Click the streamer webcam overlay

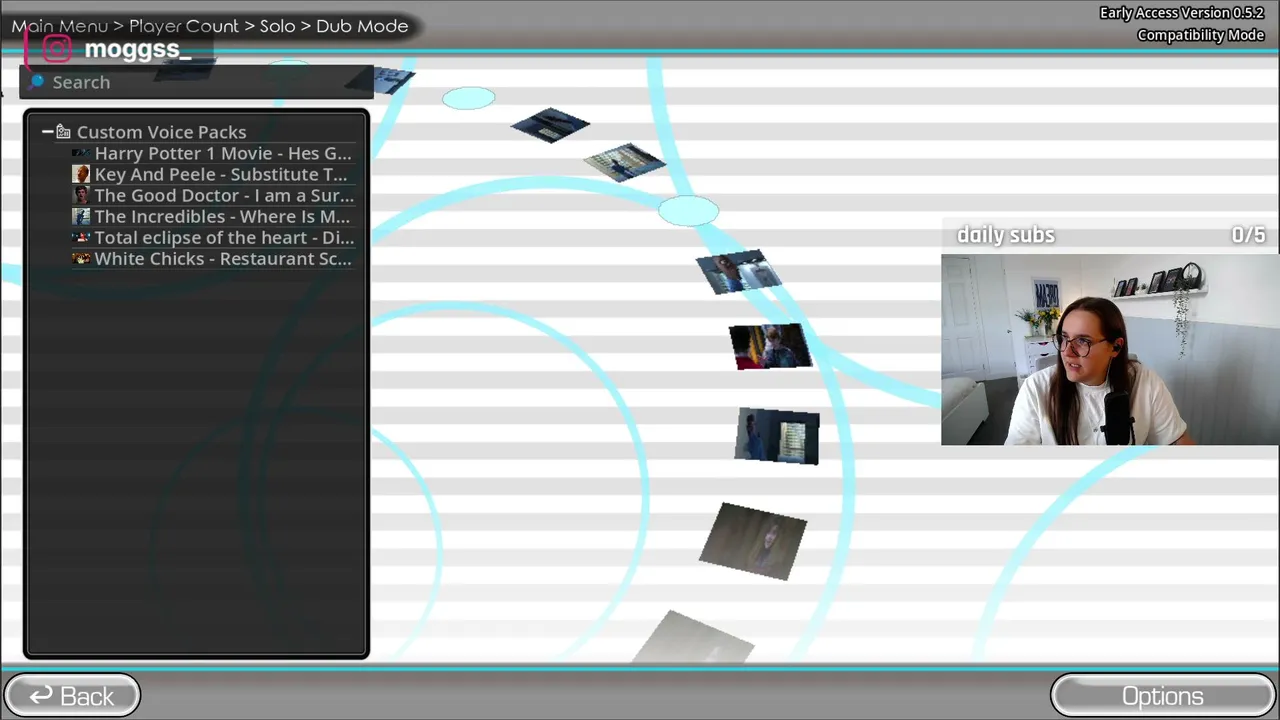click(1110, 349)
